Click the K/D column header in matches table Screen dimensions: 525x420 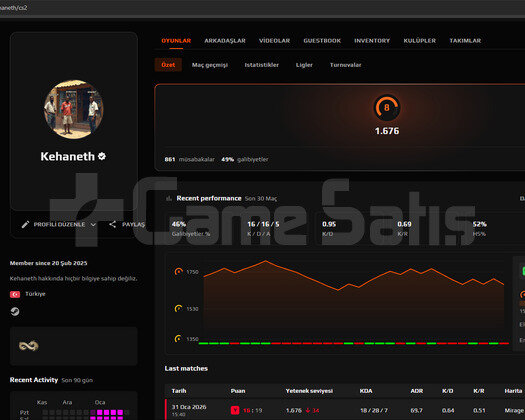click(448, 391)
